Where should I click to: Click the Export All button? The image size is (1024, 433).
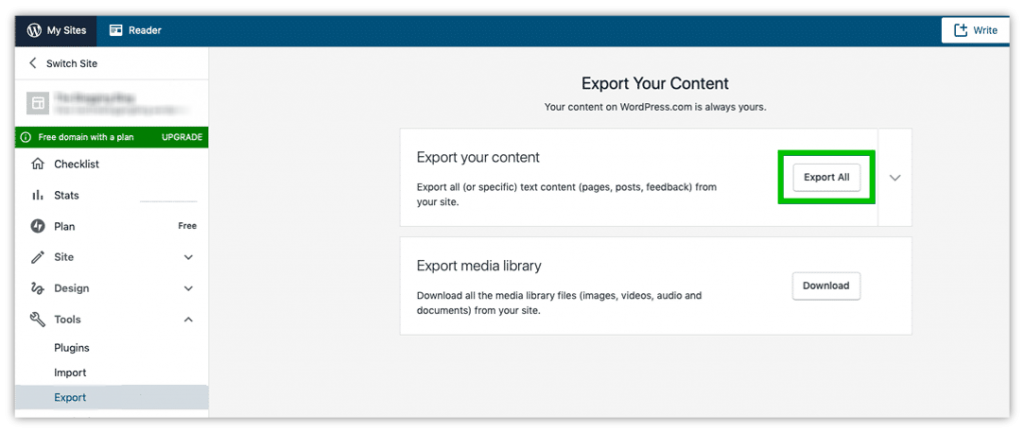tap(826, 177)
